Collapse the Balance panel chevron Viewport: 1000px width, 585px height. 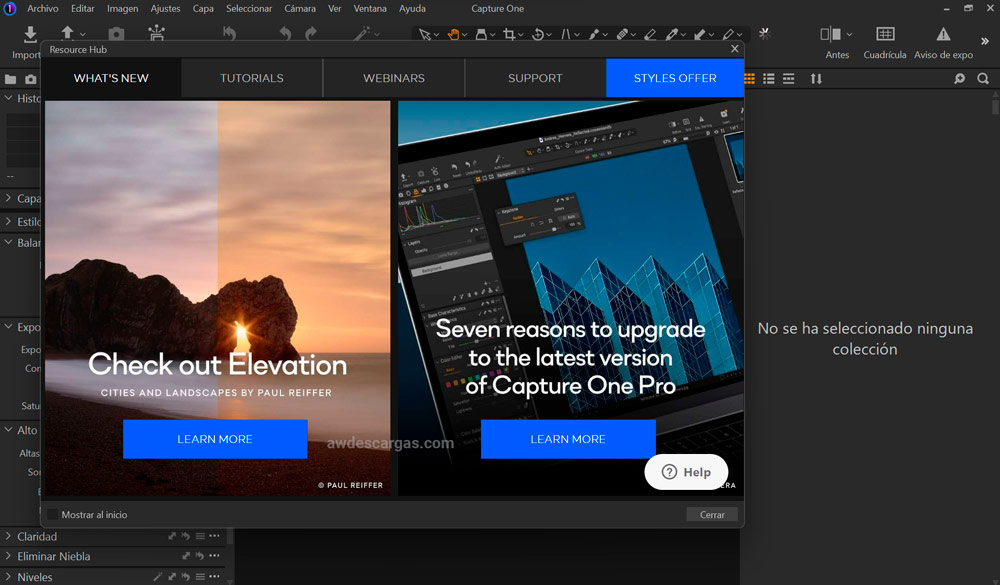8,242
